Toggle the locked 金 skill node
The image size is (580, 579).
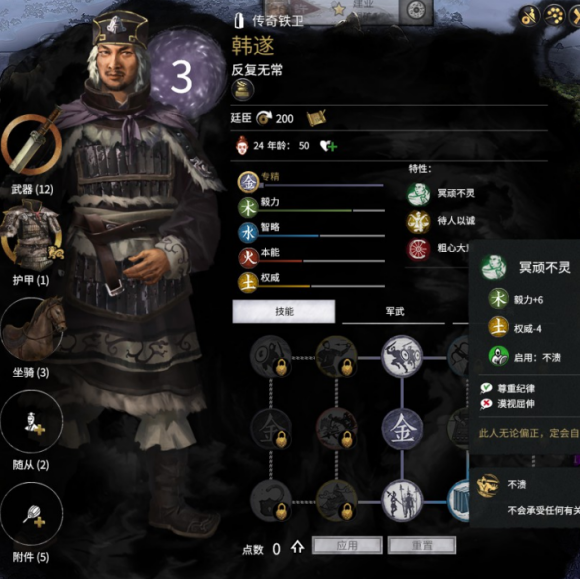coord(270,430)
